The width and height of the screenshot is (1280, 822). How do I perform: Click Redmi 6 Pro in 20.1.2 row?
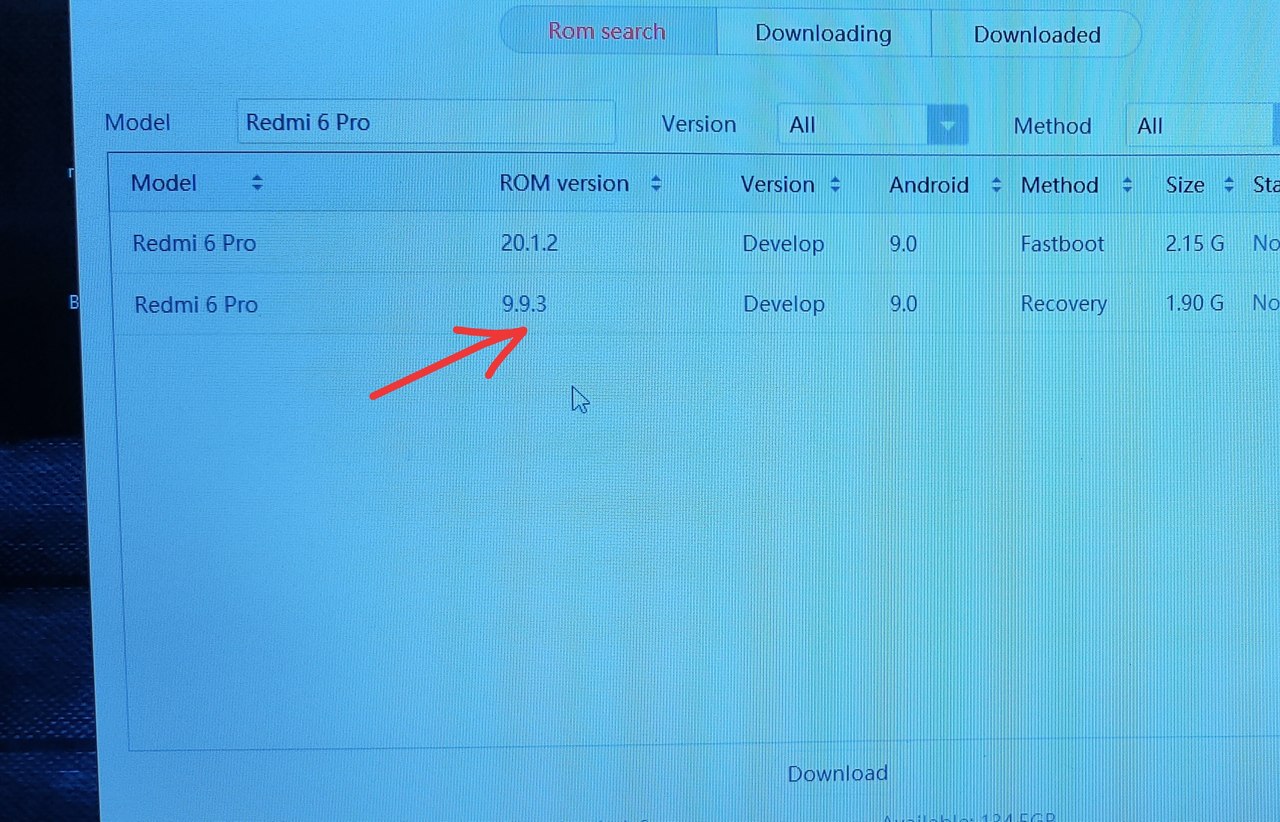[x=194, y=243]
